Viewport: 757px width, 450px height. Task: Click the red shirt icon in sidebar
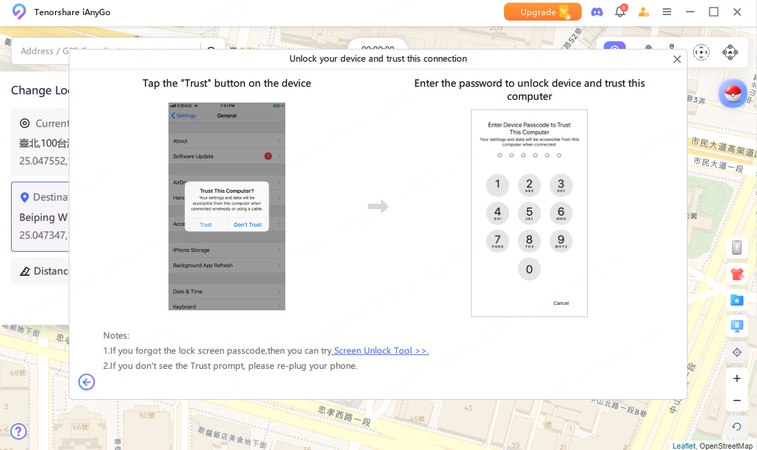(737, 274)
